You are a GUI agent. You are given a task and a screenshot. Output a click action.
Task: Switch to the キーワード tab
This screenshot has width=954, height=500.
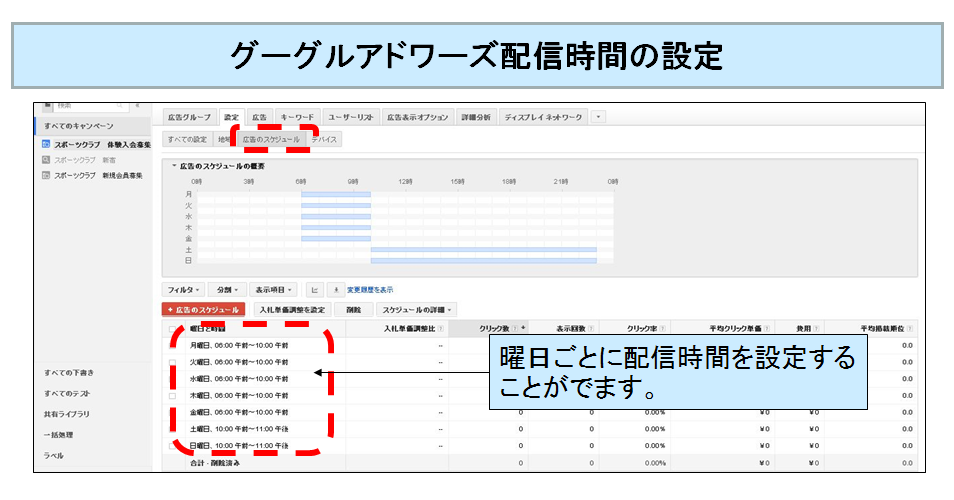coord(297,117)
